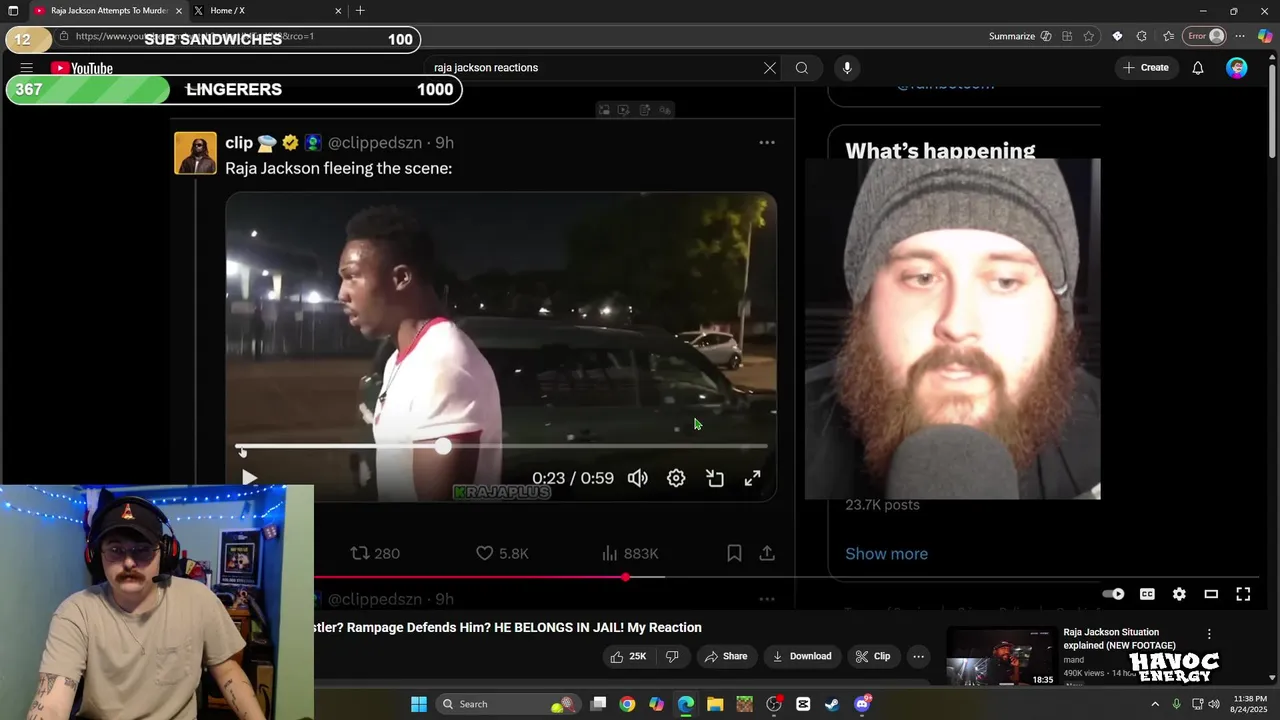Open the YouTube Create button
This screenshot has height=720, width=1280.
point(1146,68)
